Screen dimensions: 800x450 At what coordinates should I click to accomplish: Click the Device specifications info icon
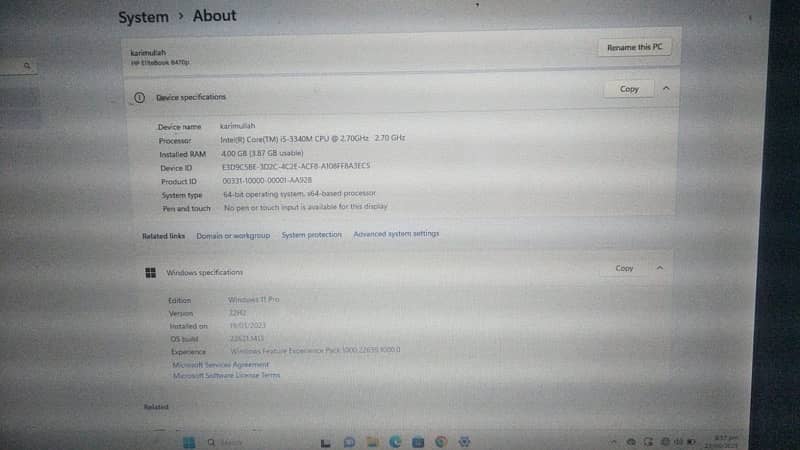pyautogui.click(x=139, y=97)
